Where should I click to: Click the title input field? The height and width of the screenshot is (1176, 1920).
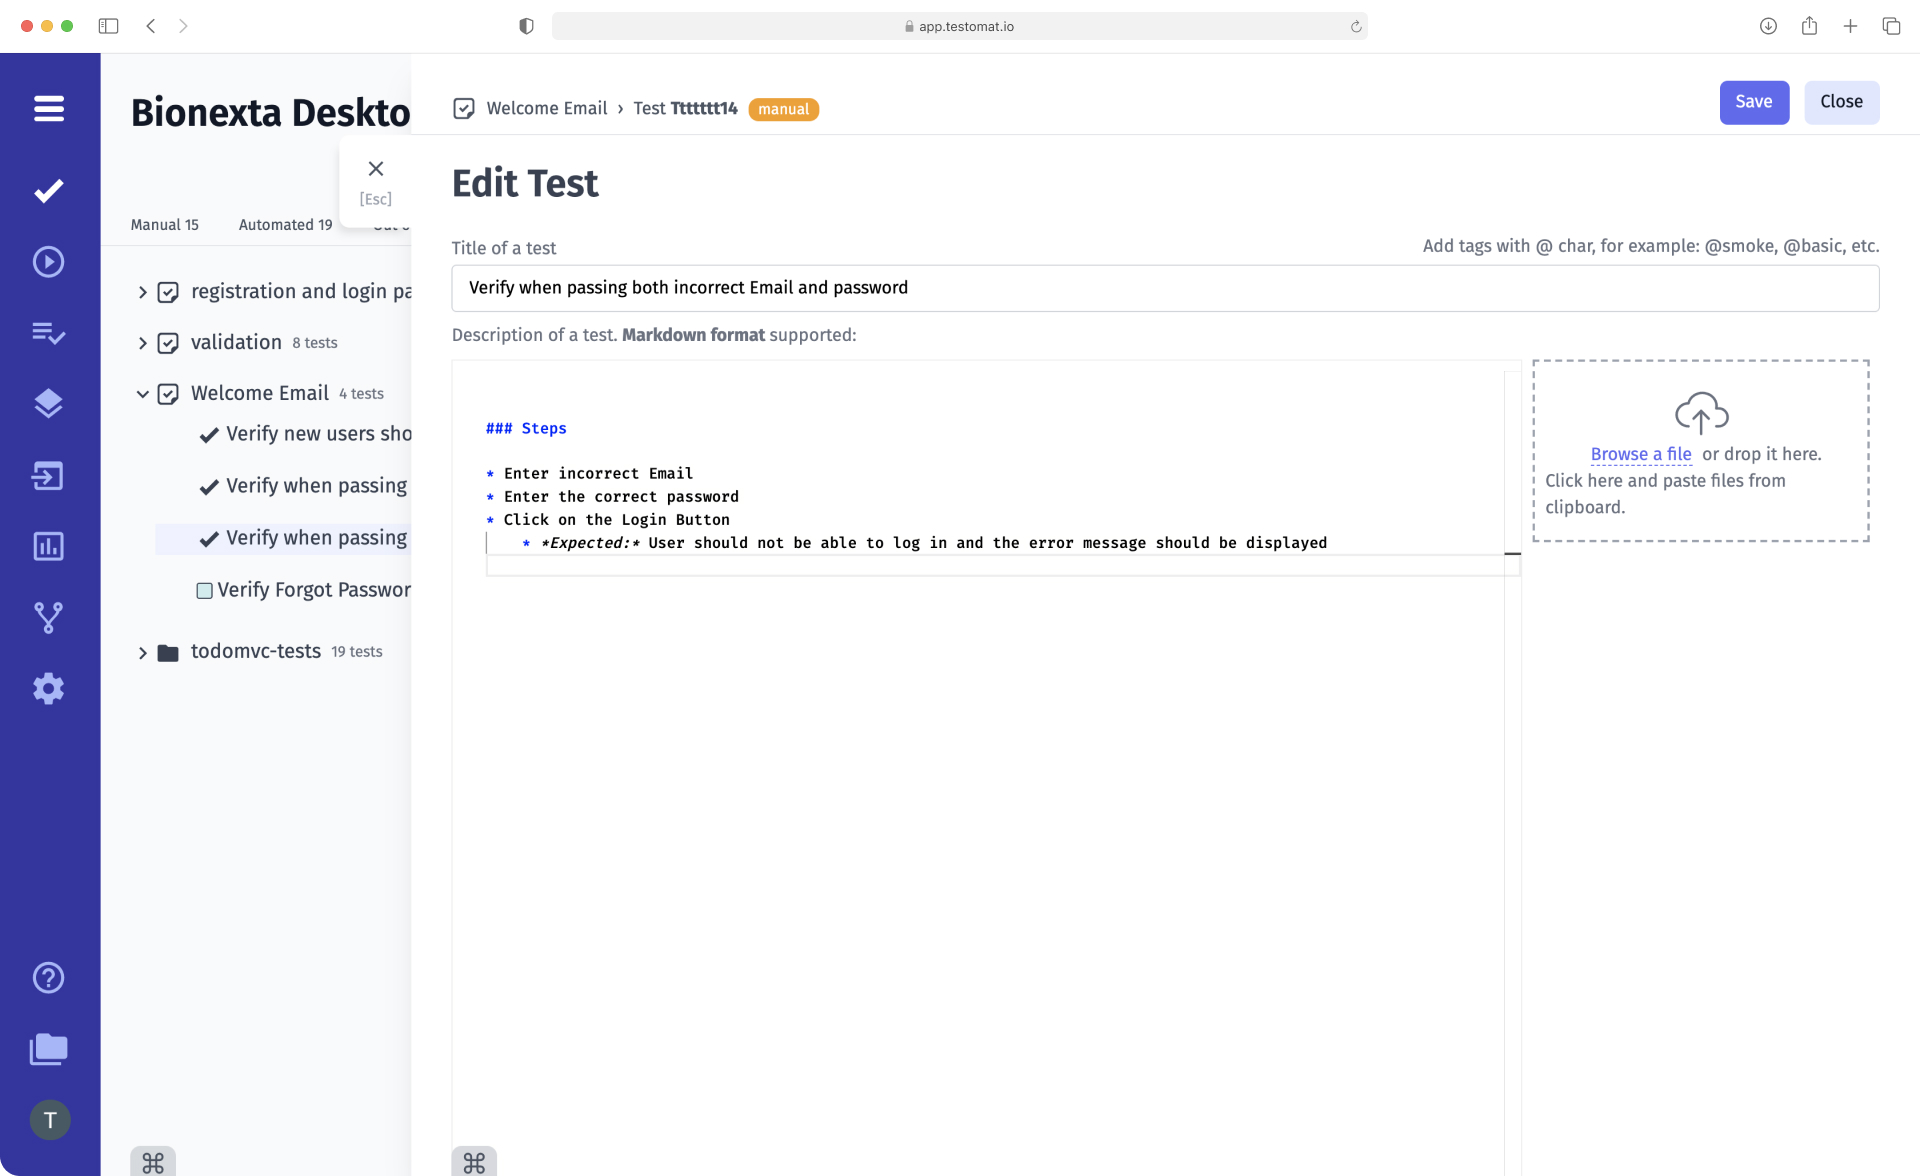pos(1164,288)
